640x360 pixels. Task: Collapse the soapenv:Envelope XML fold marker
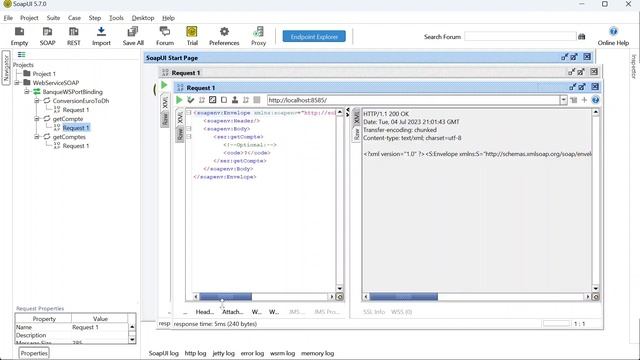tap(189, 113)
